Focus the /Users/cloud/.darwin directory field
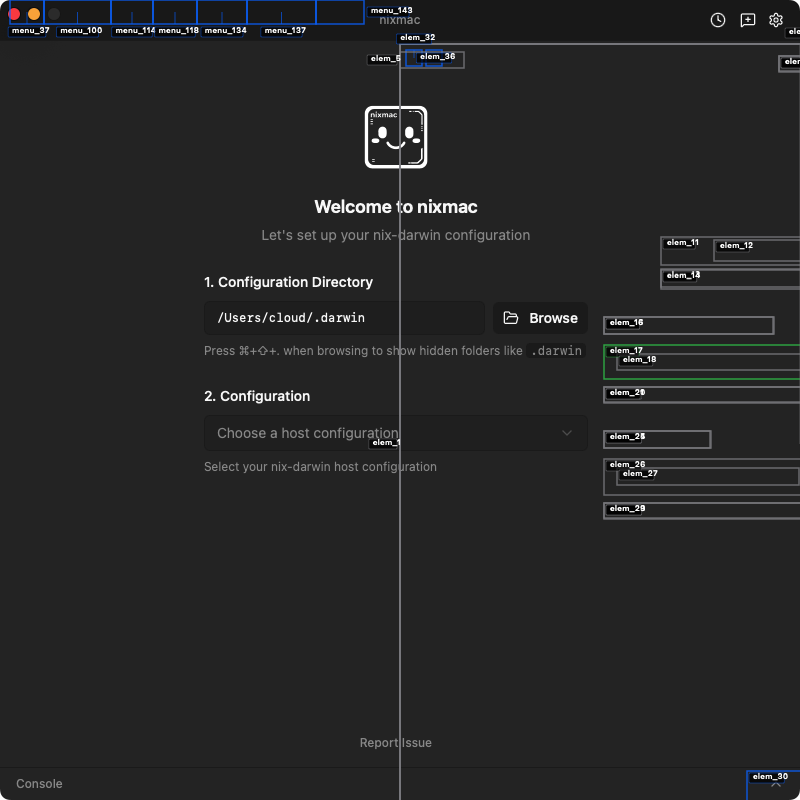The image size is (800, 800). (344, 318)
